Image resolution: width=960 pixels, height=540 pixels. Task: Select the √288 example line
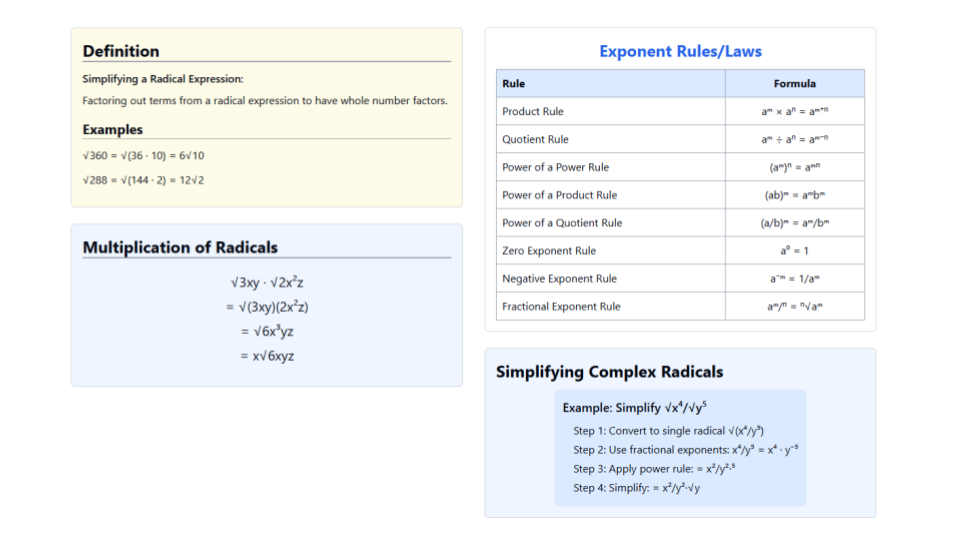coord(143,180)
